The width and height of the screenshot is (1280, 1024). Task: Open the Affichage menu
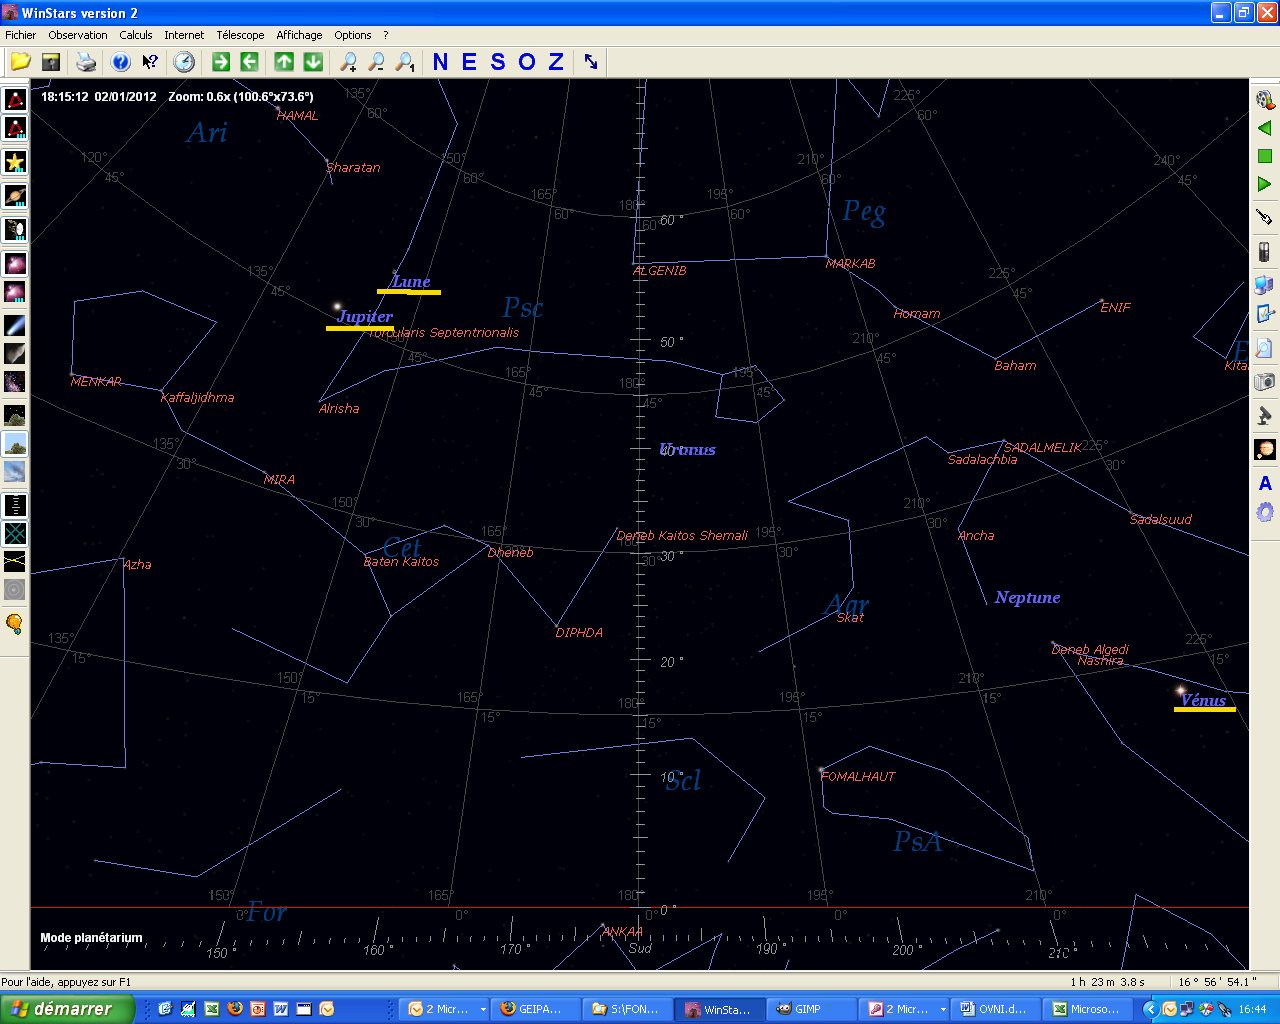point(299,35)
